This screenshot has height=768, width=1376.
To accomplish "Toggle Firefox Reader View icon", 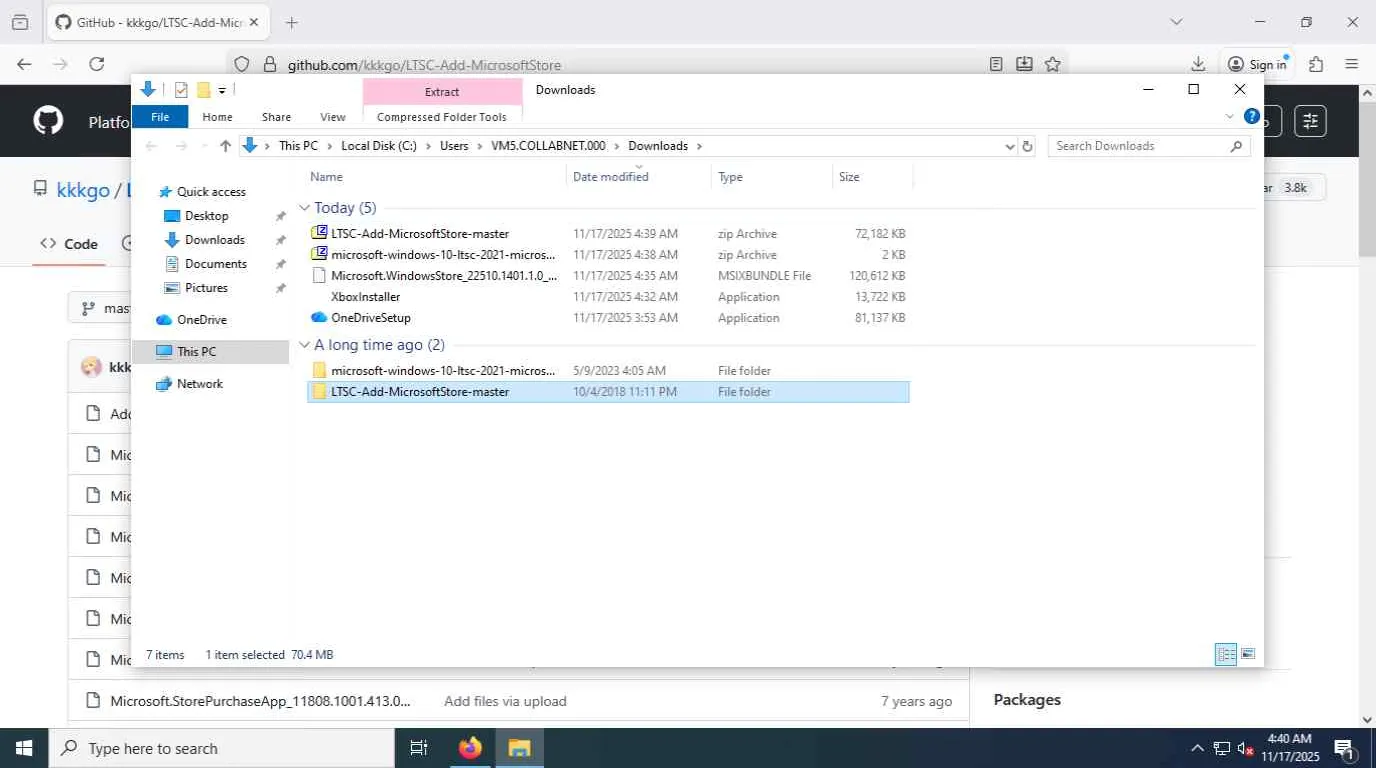I will coord(996,64).
